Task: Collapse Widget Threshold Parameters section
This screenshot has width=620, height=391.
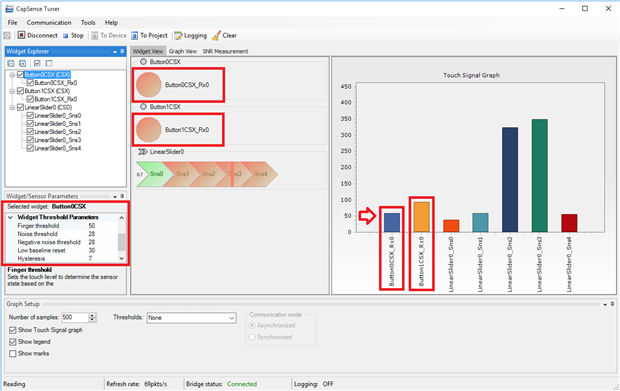Action: click(10, 217)
